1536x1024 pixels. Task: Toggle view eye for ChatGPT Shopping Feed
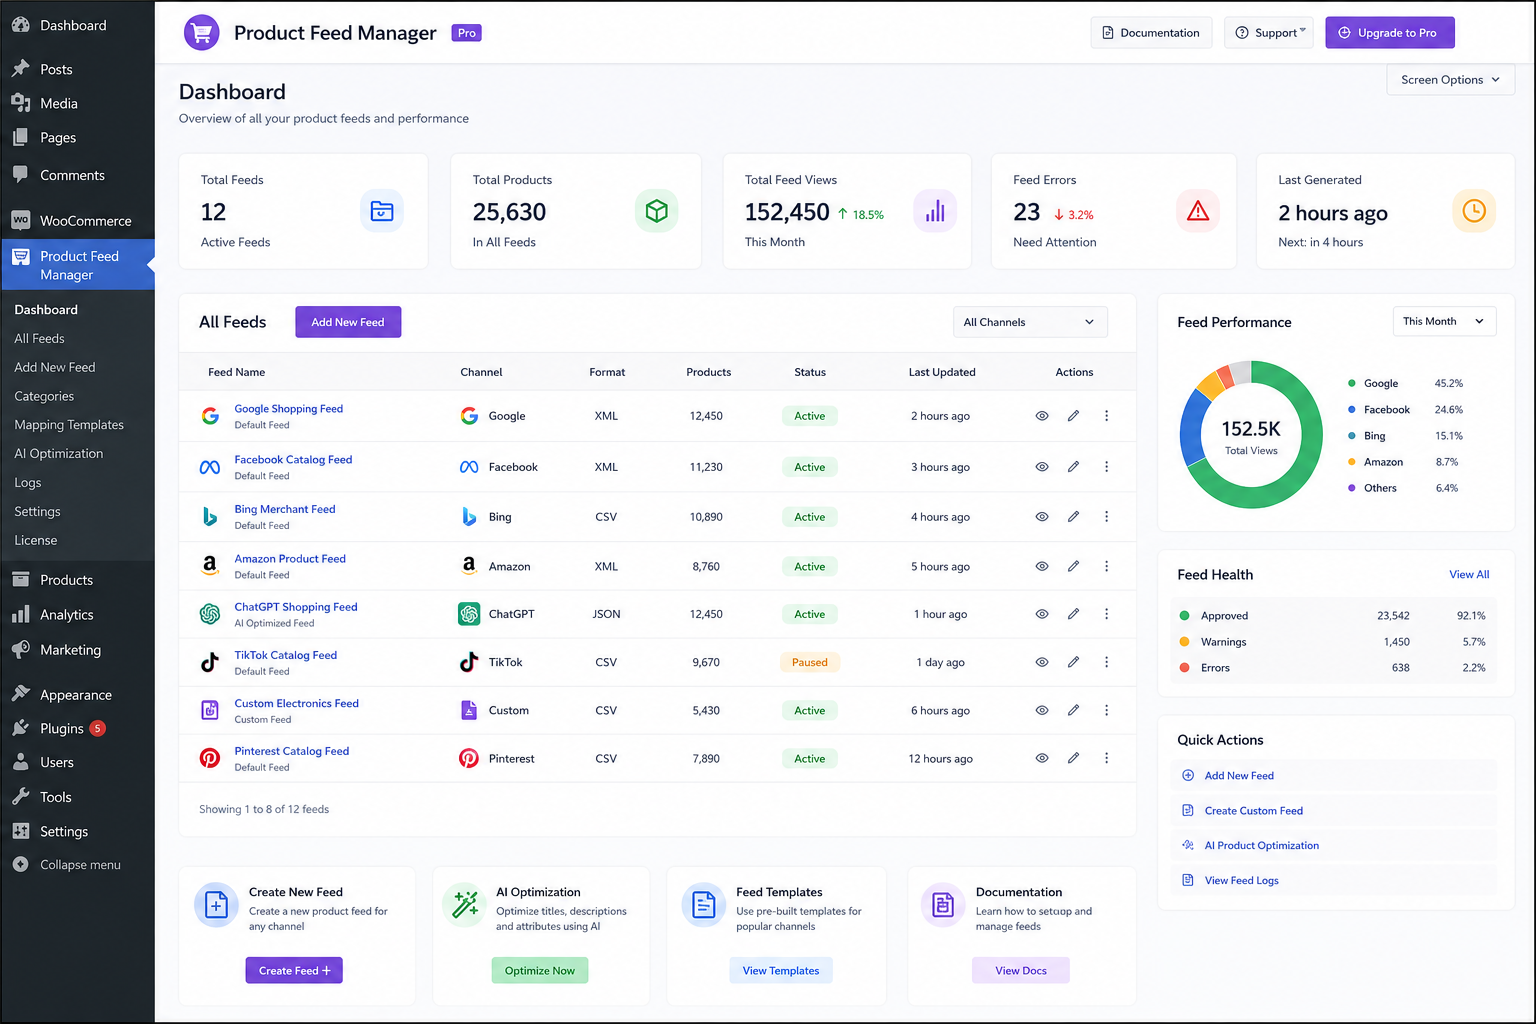[x=1042, y=614]
